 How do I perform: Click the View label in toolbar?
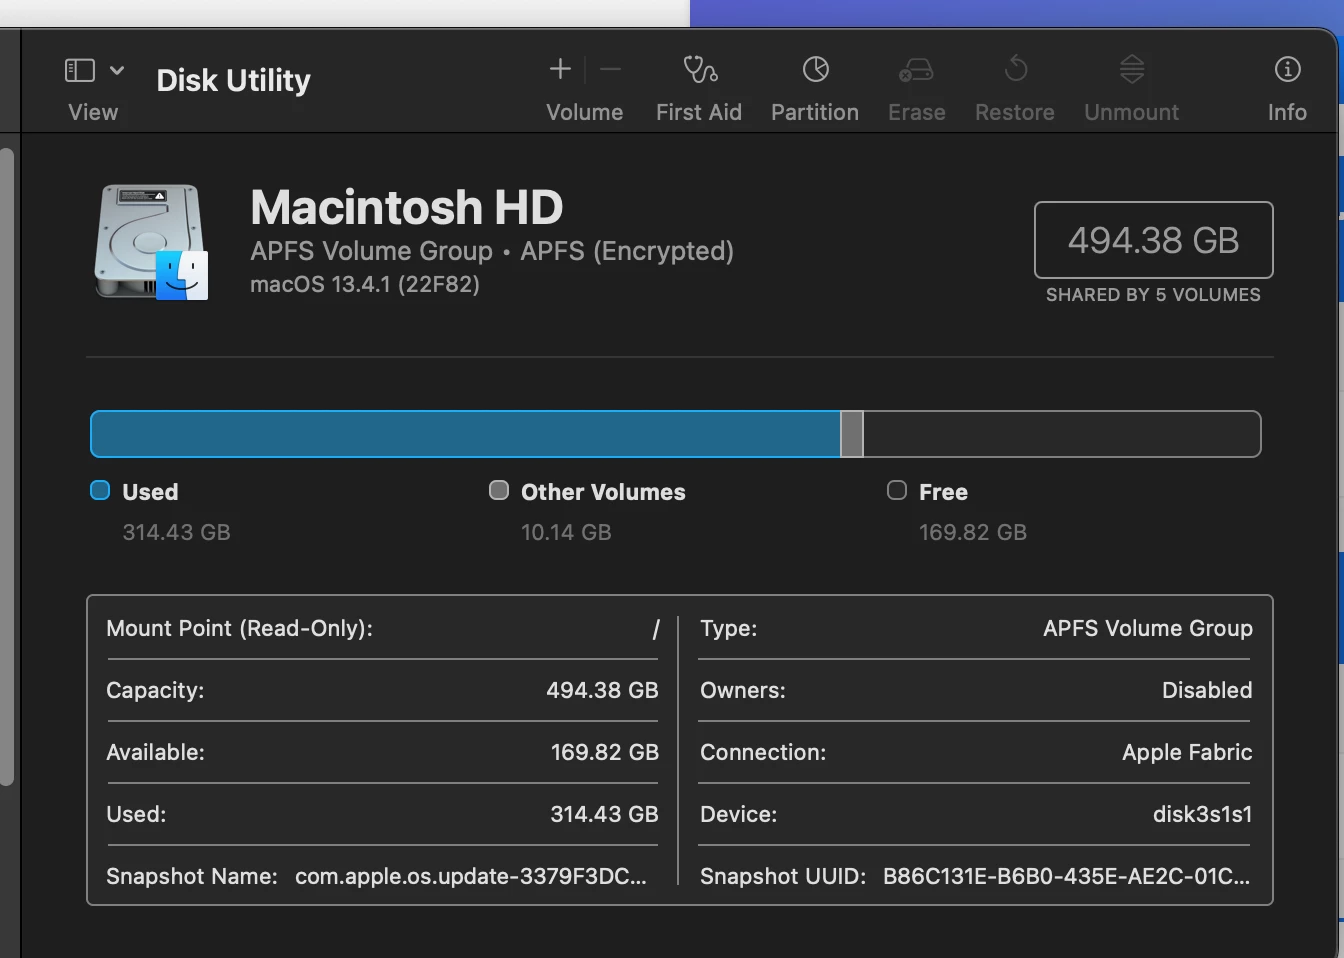tap(93, 112)
